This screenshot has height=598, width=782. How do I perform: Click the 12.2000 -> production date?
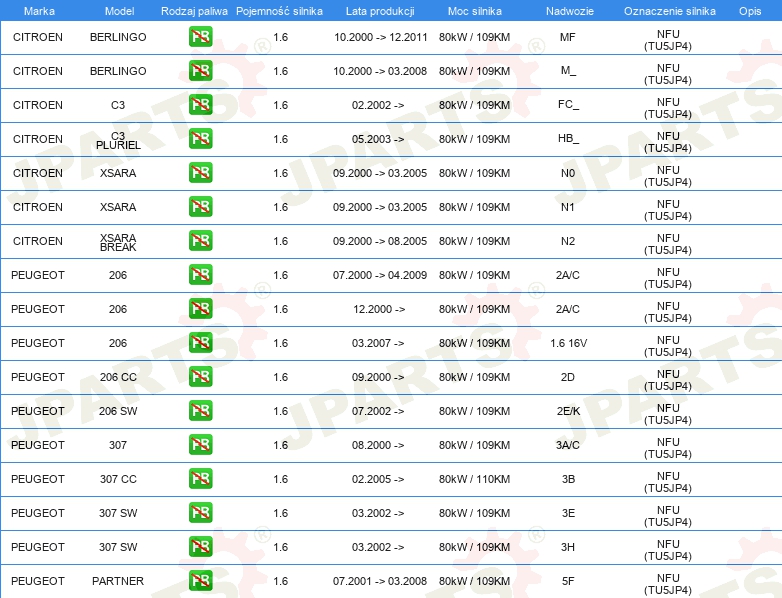[379, 309]
